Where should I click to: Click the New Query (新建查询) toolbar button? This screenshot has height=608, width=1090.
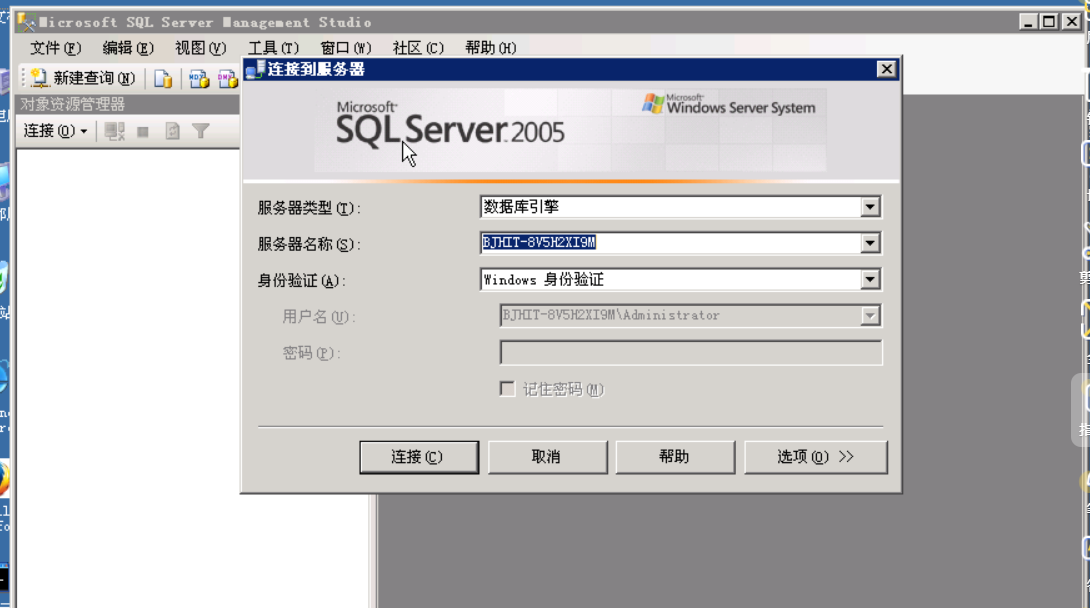coord(83,78)
